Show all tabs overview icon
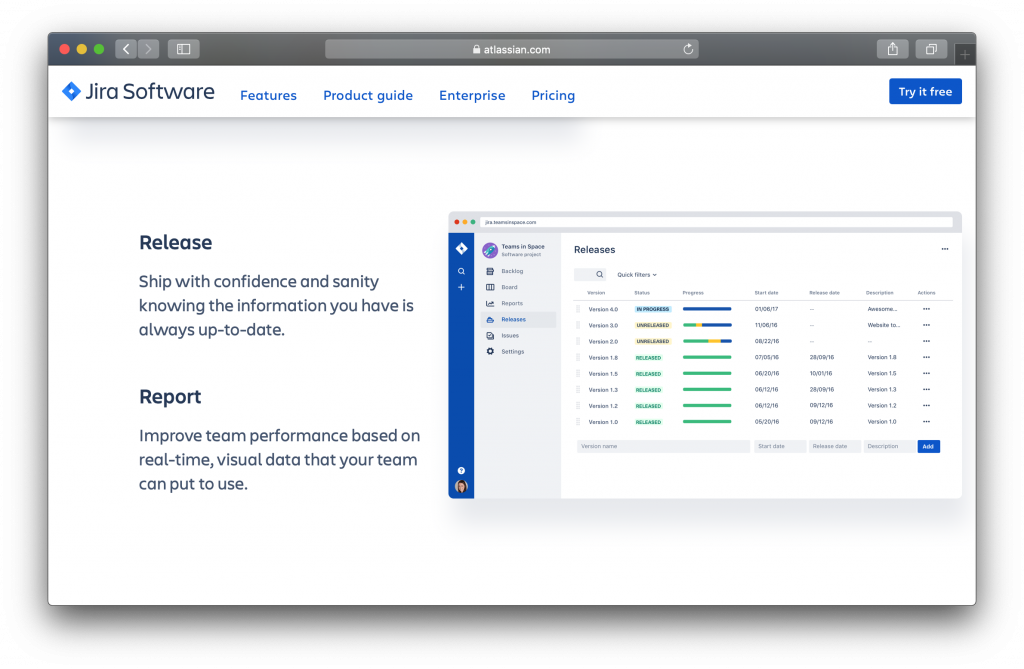The height and width of the screenshot is (669, 1024). tap(931, 49)
